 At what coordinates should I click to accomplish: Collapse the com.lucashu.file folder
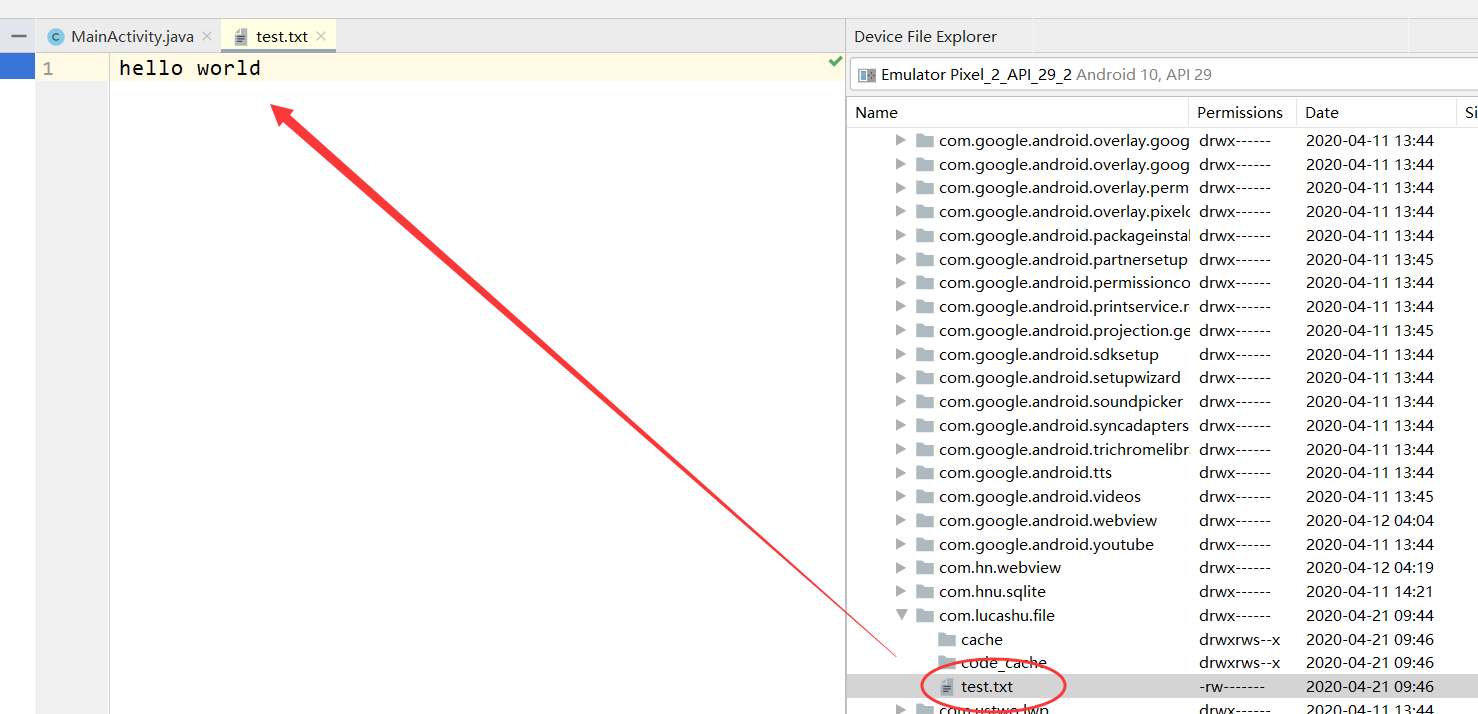click(901, 616)
